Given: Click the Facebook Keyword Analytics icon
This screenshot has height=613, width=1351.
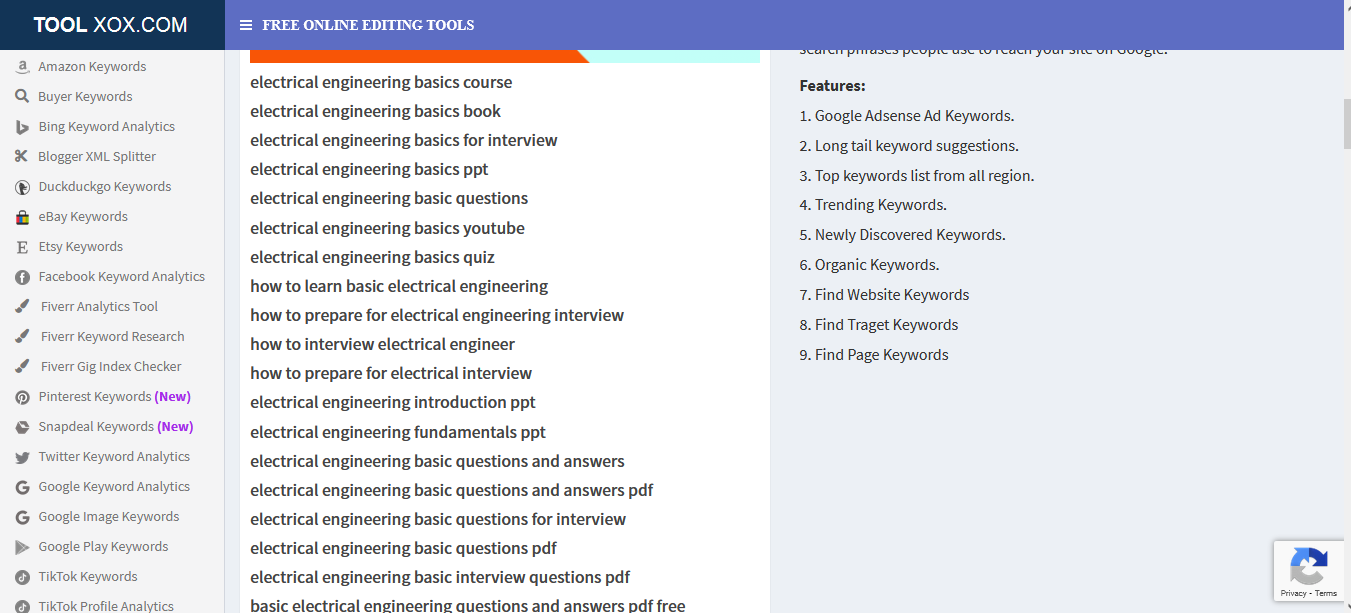Looking at the screenshot, I should (x=22, y=277).
